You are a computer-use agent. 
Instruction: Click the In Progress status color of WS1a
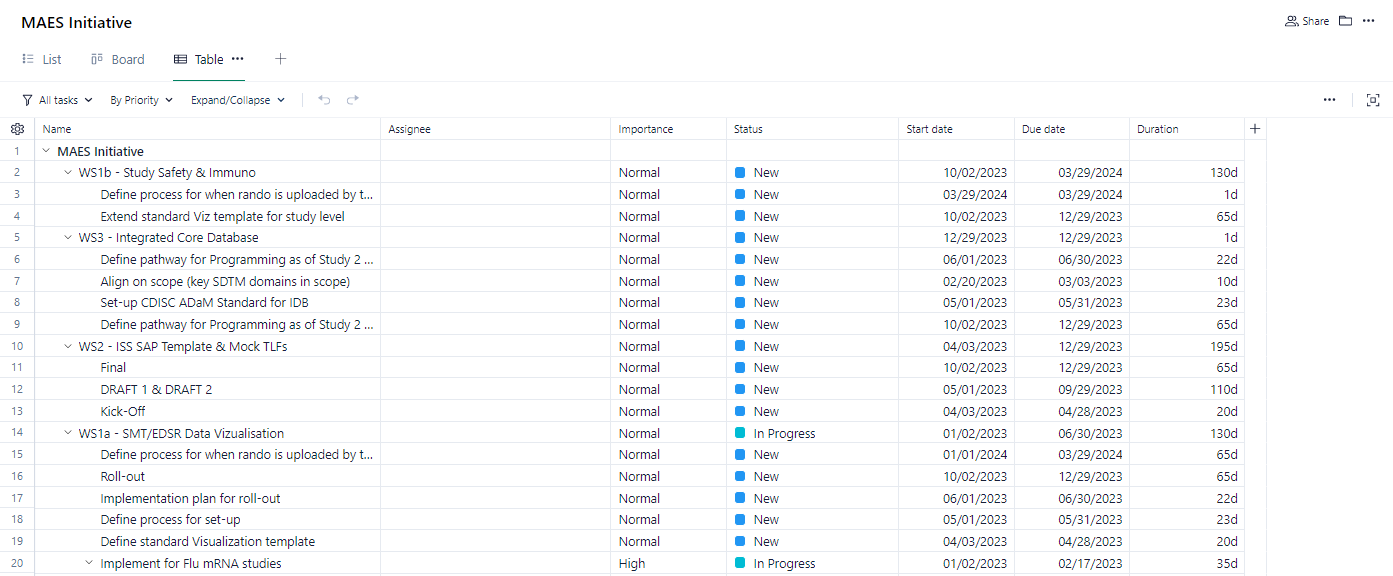[740, 433]
